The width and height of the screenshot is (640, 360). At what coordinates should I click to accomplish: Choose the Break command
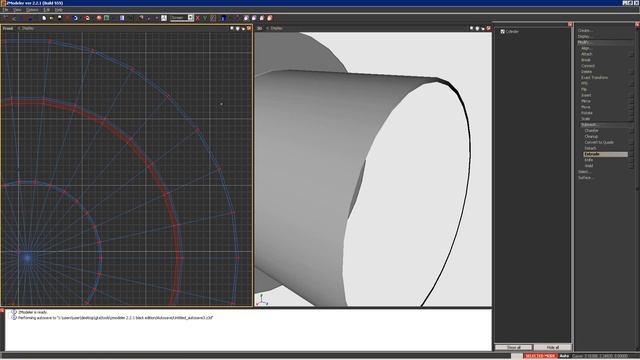point(586,60)
